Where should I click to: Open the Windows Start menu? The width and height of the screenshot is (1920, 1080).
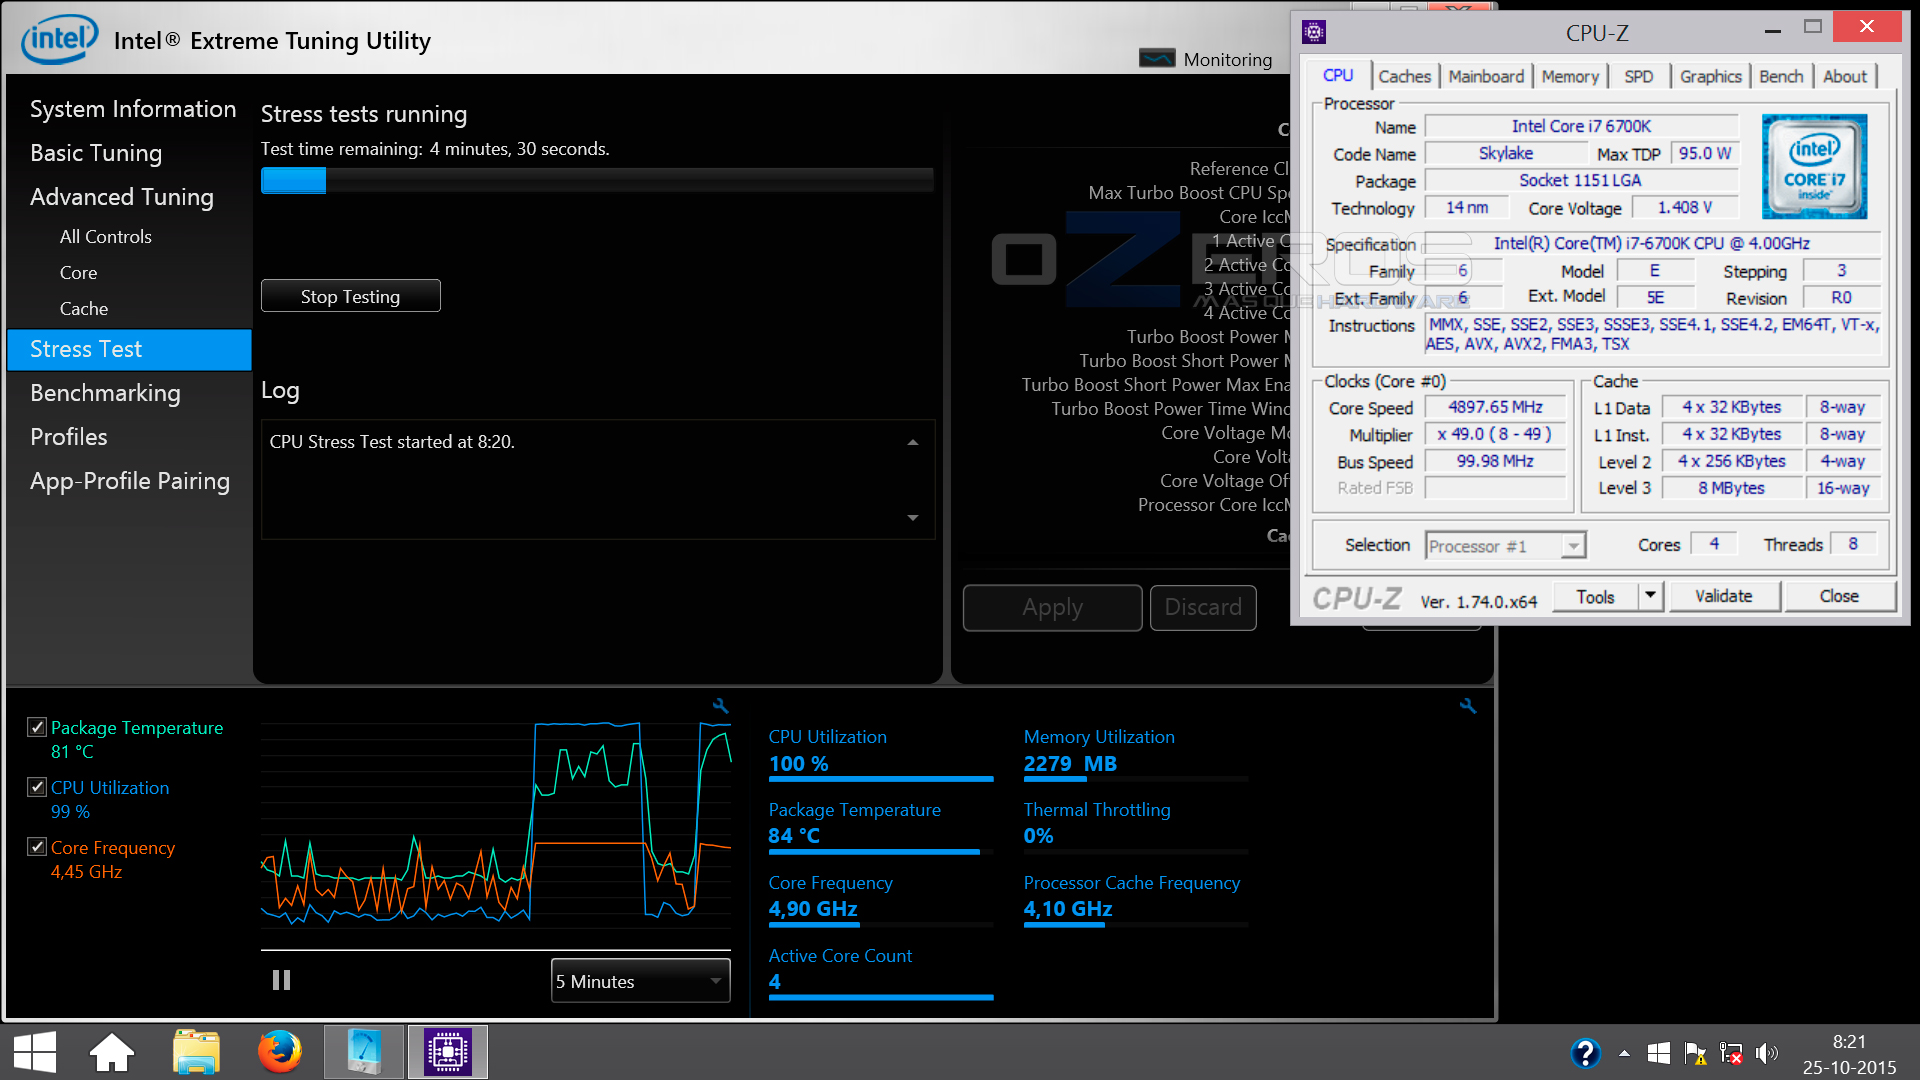point(35,1053)
